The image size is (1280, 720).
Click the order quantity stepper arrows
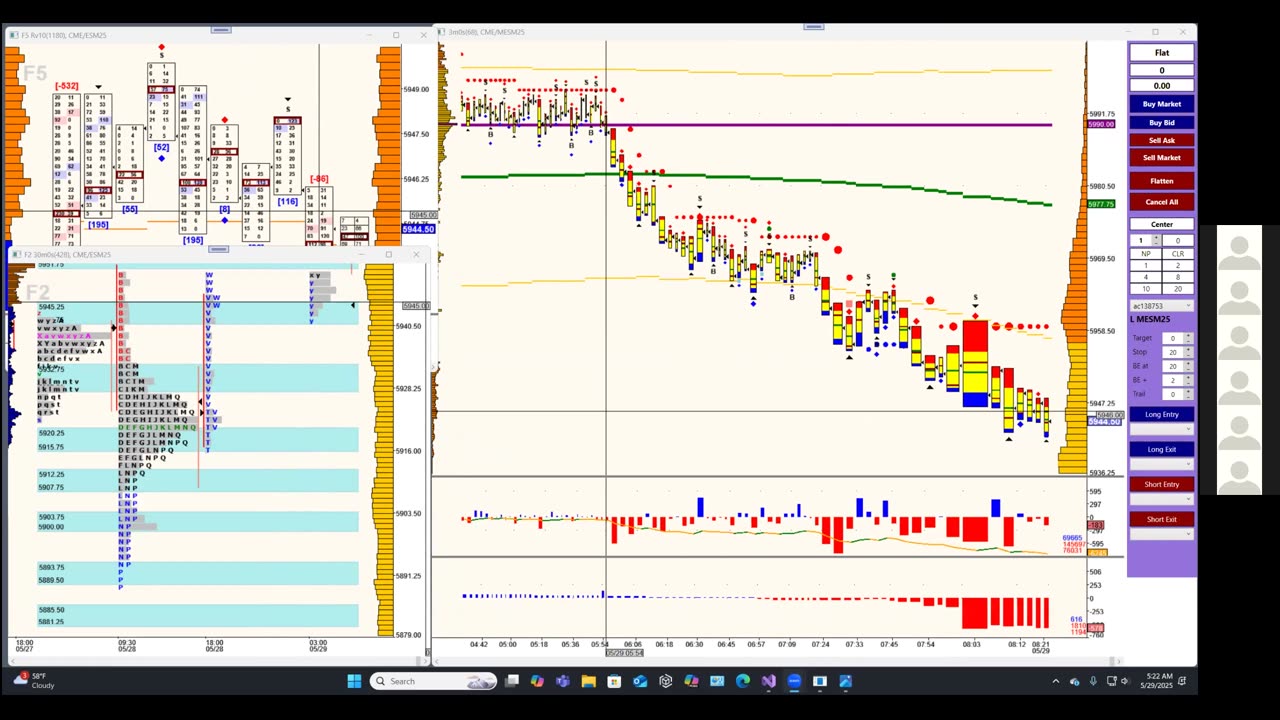[1156, 240]
